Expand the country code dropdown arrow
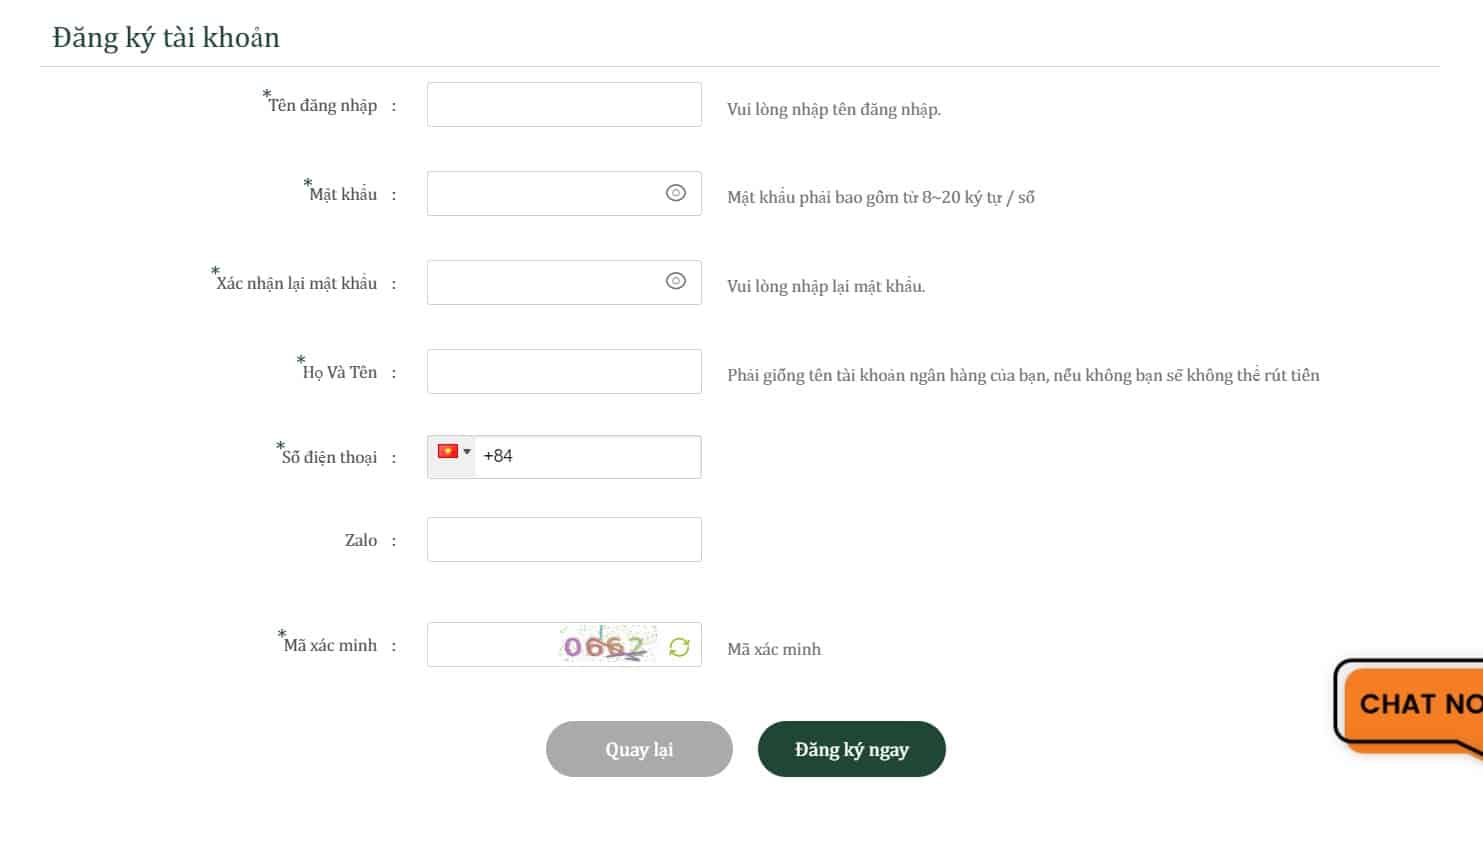The image size is (1483, 851). point(467,451)
